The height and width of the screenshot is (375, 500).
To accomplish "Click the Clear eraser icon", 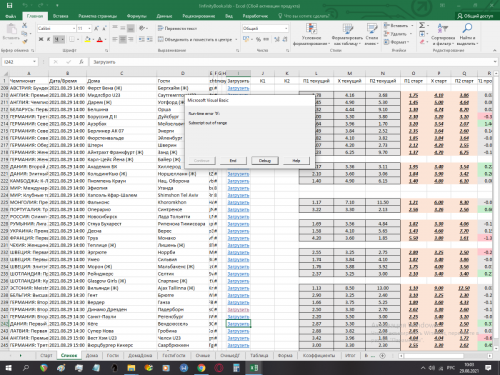I will 422,42.
